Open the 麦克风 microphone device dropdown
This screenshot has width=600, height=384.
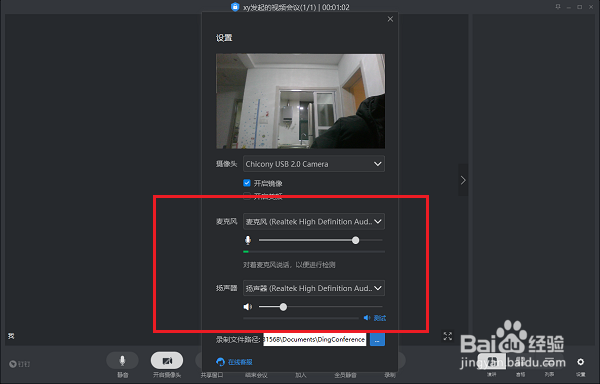click(x=314, y=221)
